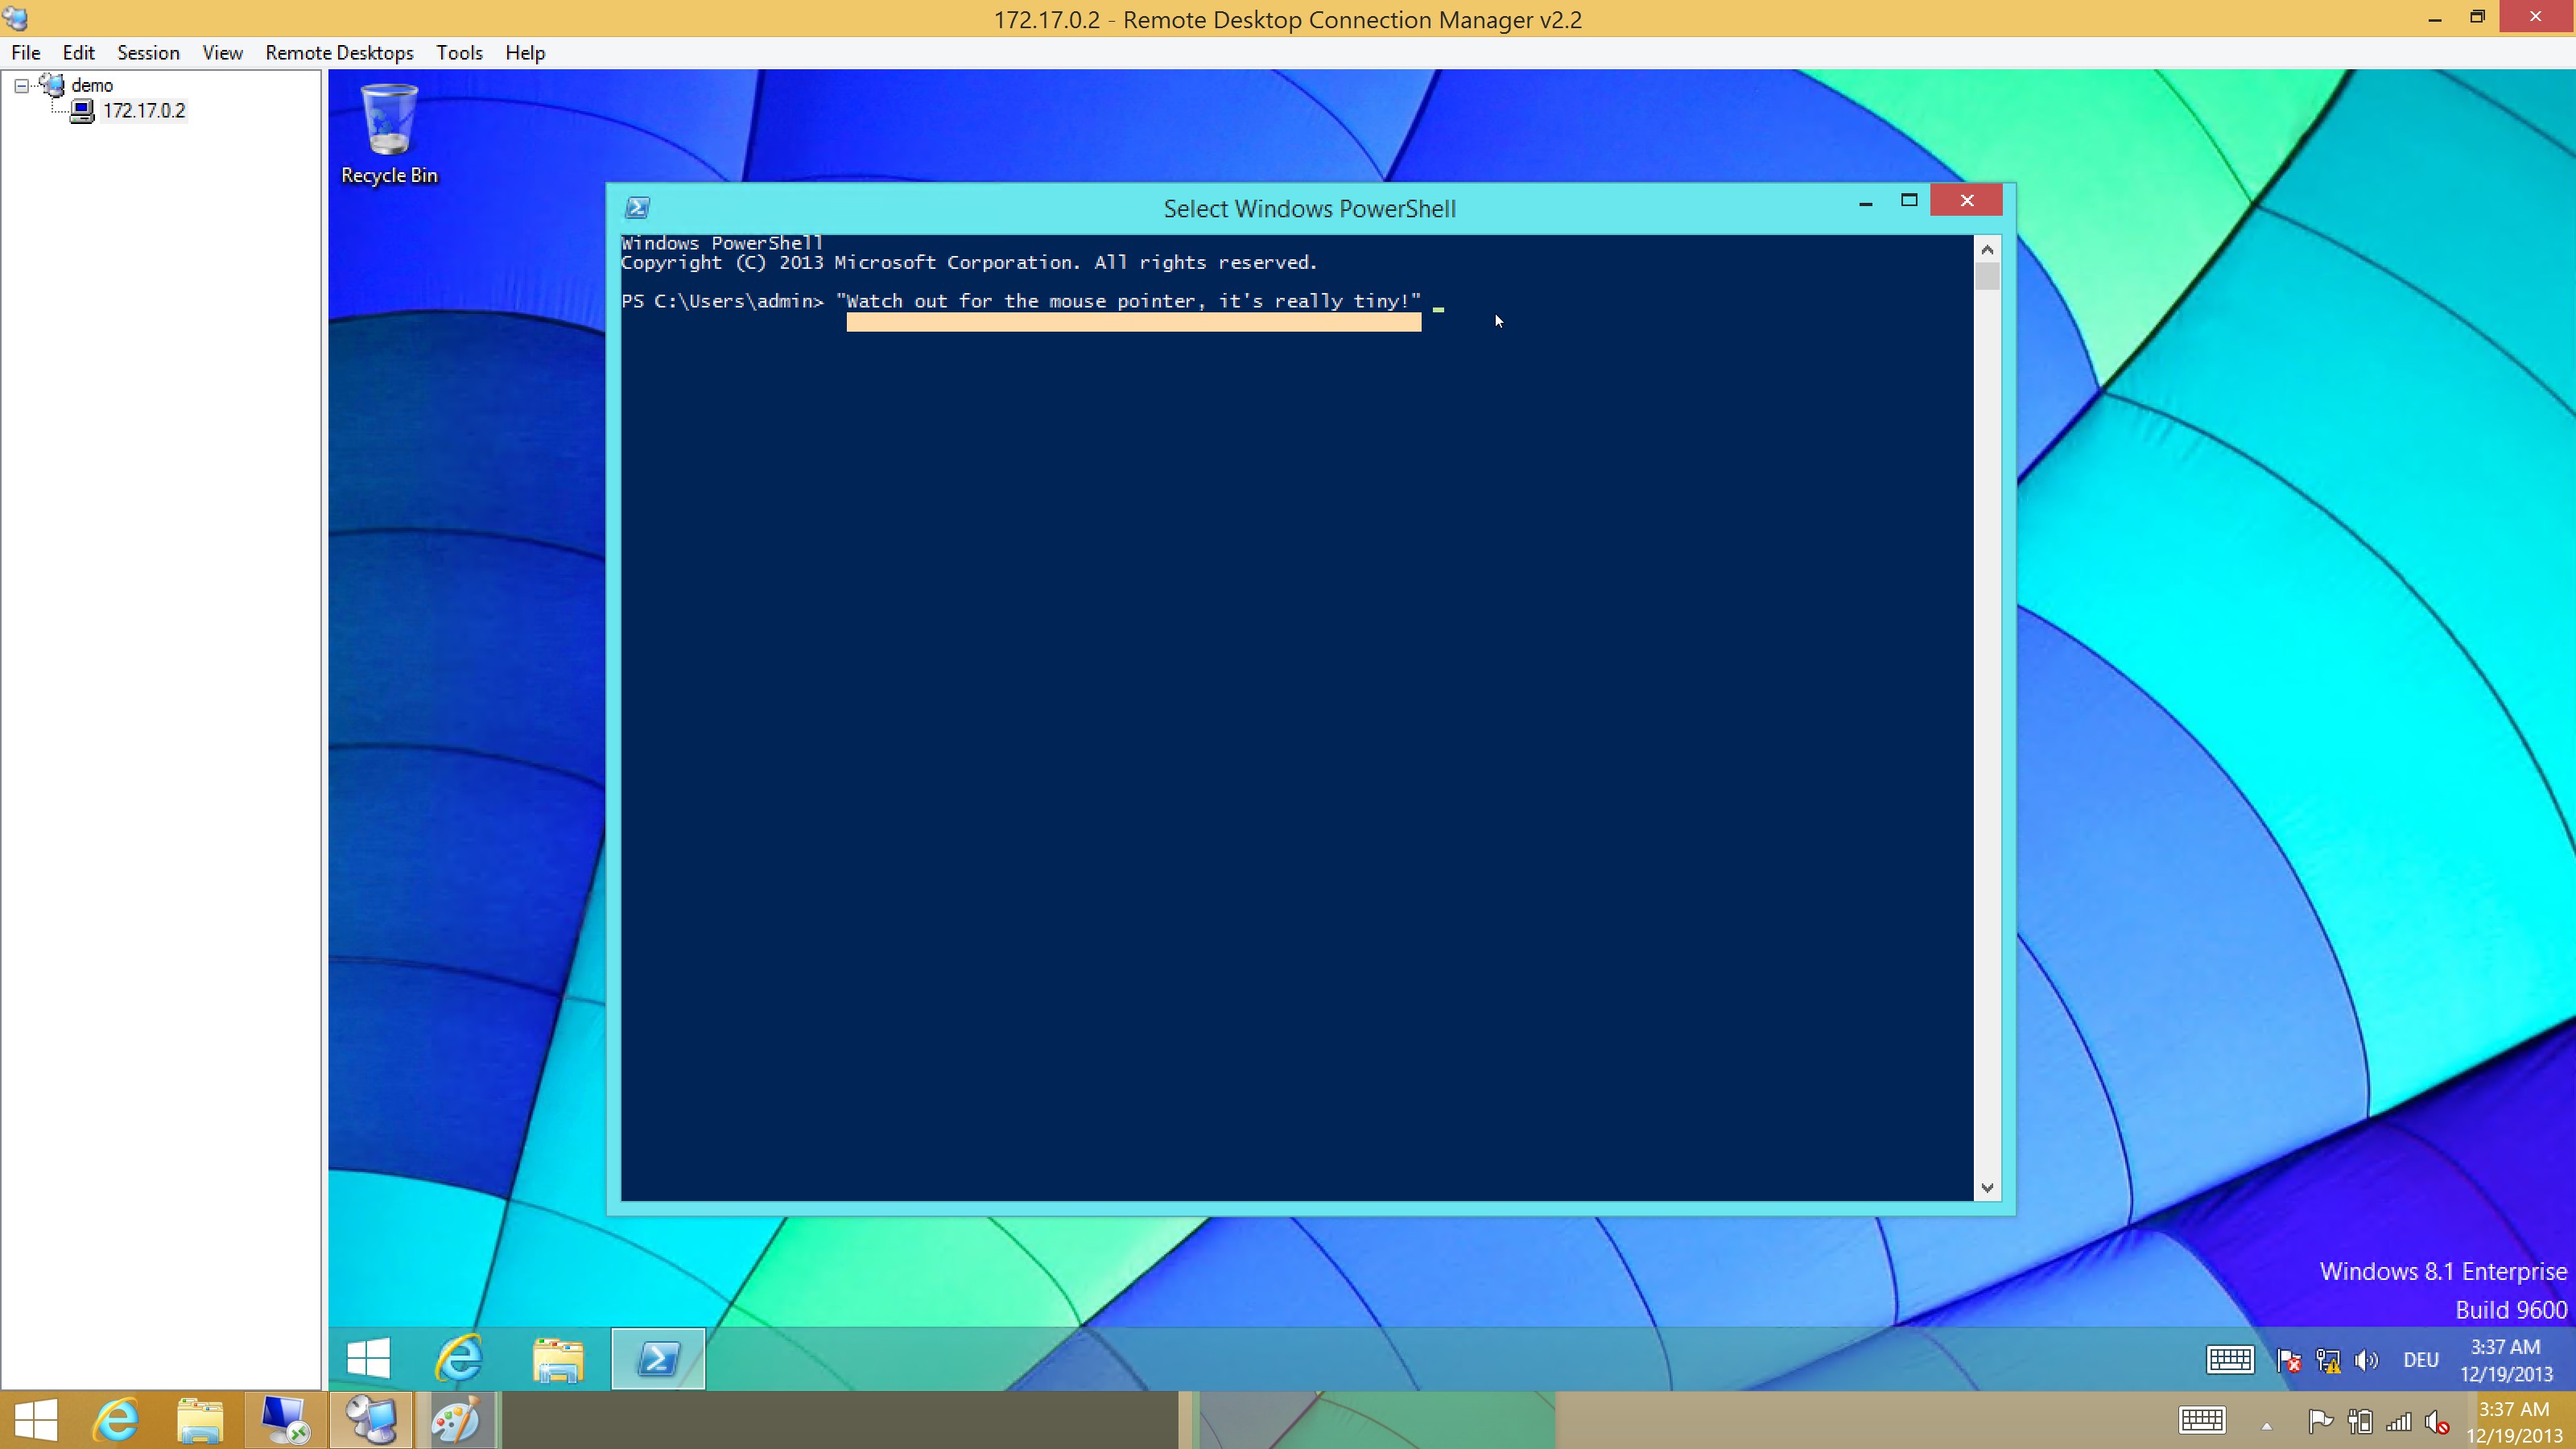Image resolution: width=2576 pixels, height=1449 pixels.
Task: Click the remote Start button
Action: [368, 1359]
